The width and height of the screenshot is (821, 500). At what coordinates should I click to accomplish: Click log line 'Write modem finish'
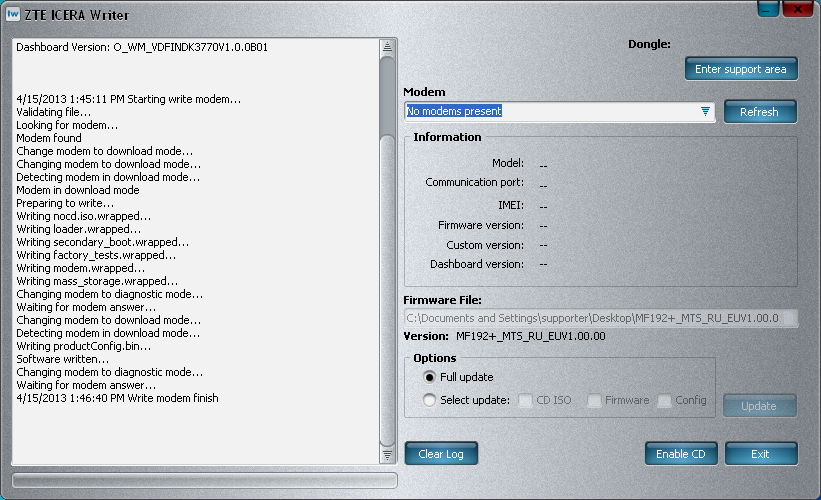(173, 398)
